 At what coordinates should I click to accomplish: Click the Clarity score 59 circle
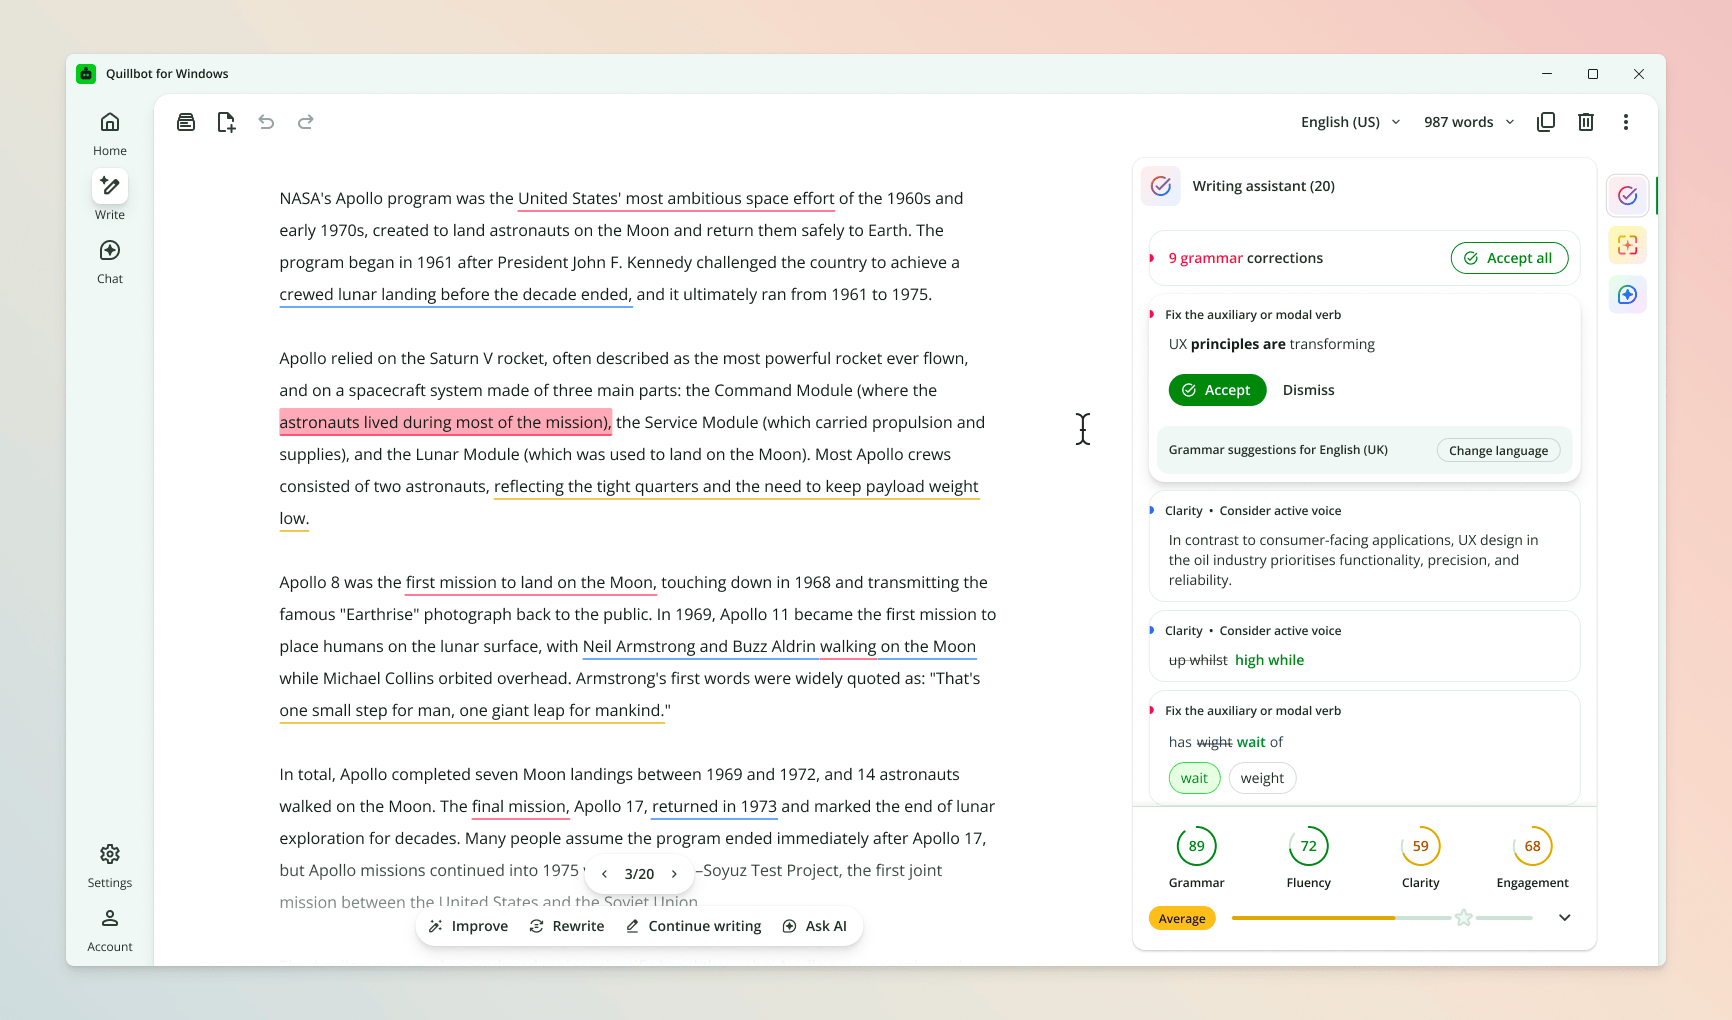pos(1421,846)
